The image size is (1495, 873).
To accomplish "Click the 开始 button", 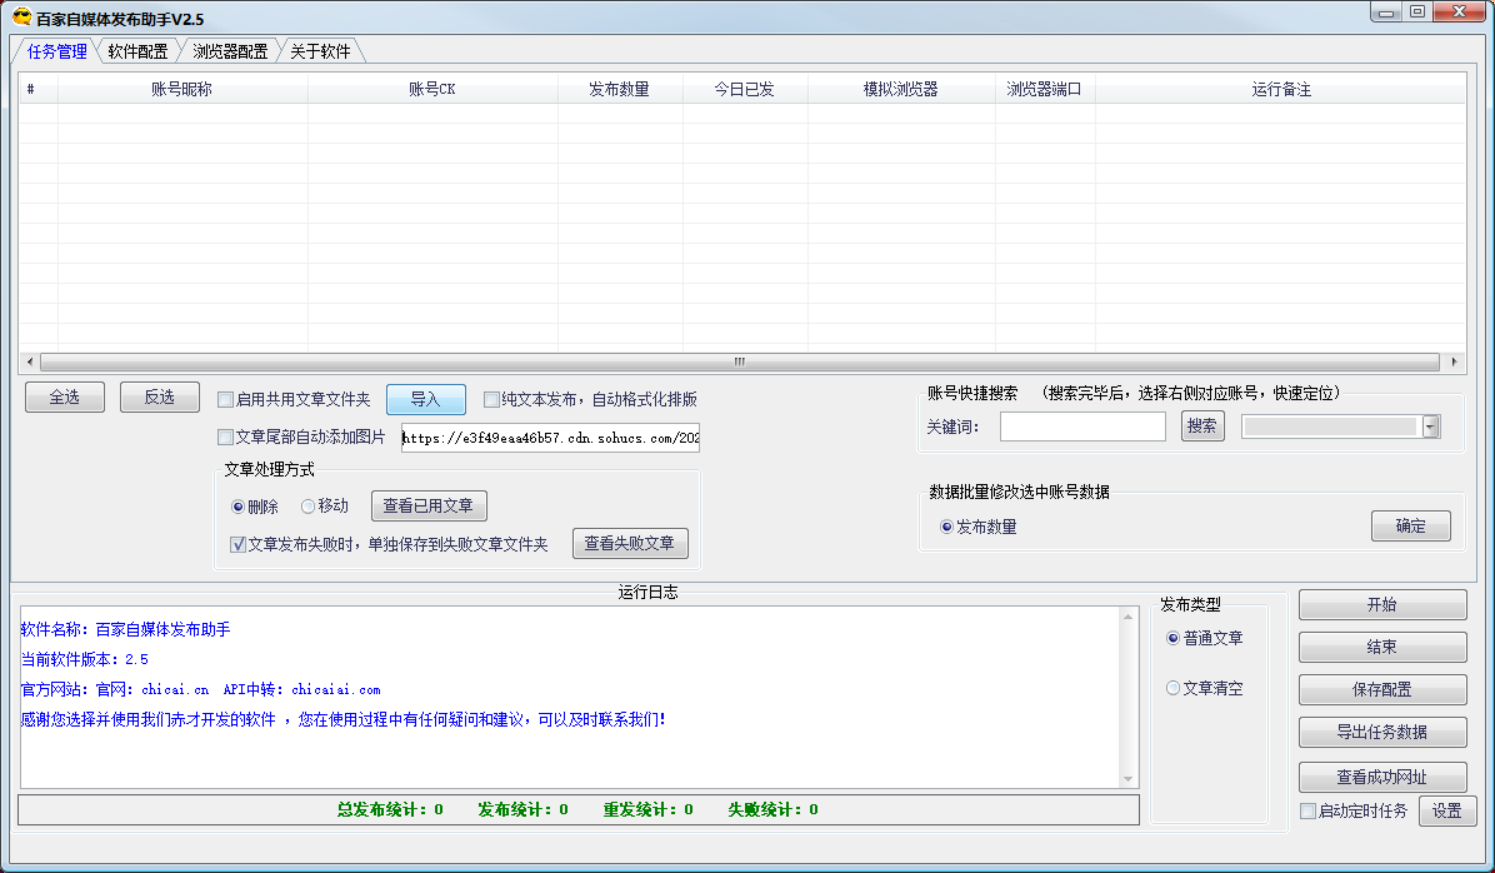I will point(1383,605).
